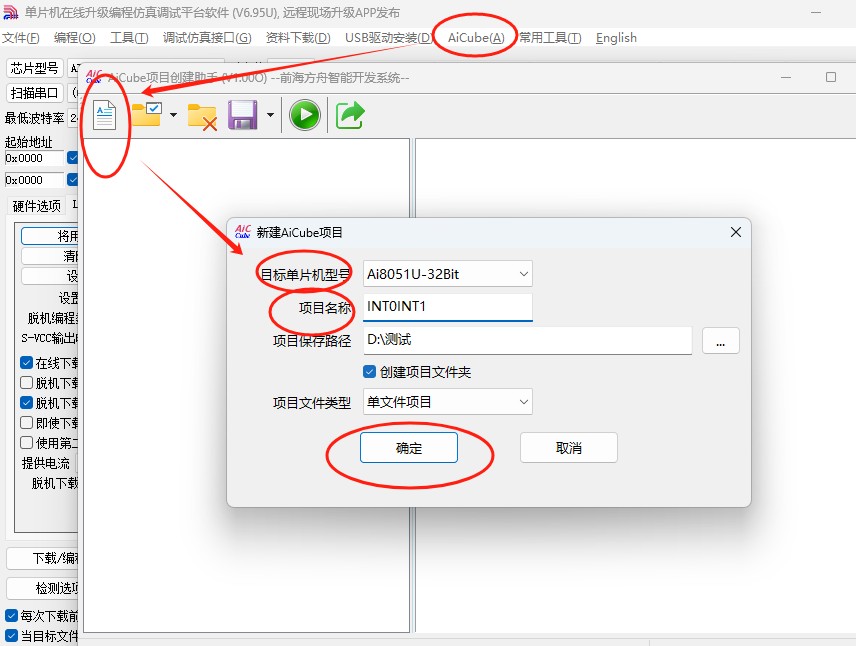Viewport: 856px width, 646px height.
Task: Click the 下载/编程 button
Action: [x=43, y=558]
